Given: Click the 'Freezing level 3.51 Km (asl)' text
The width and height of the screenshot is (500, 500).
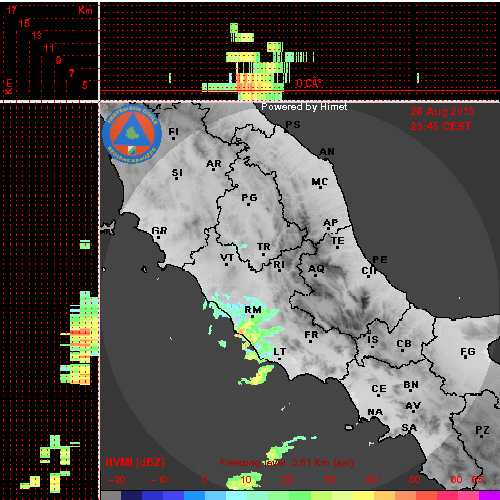Looking at the screenshot, I should pos(287,463).
